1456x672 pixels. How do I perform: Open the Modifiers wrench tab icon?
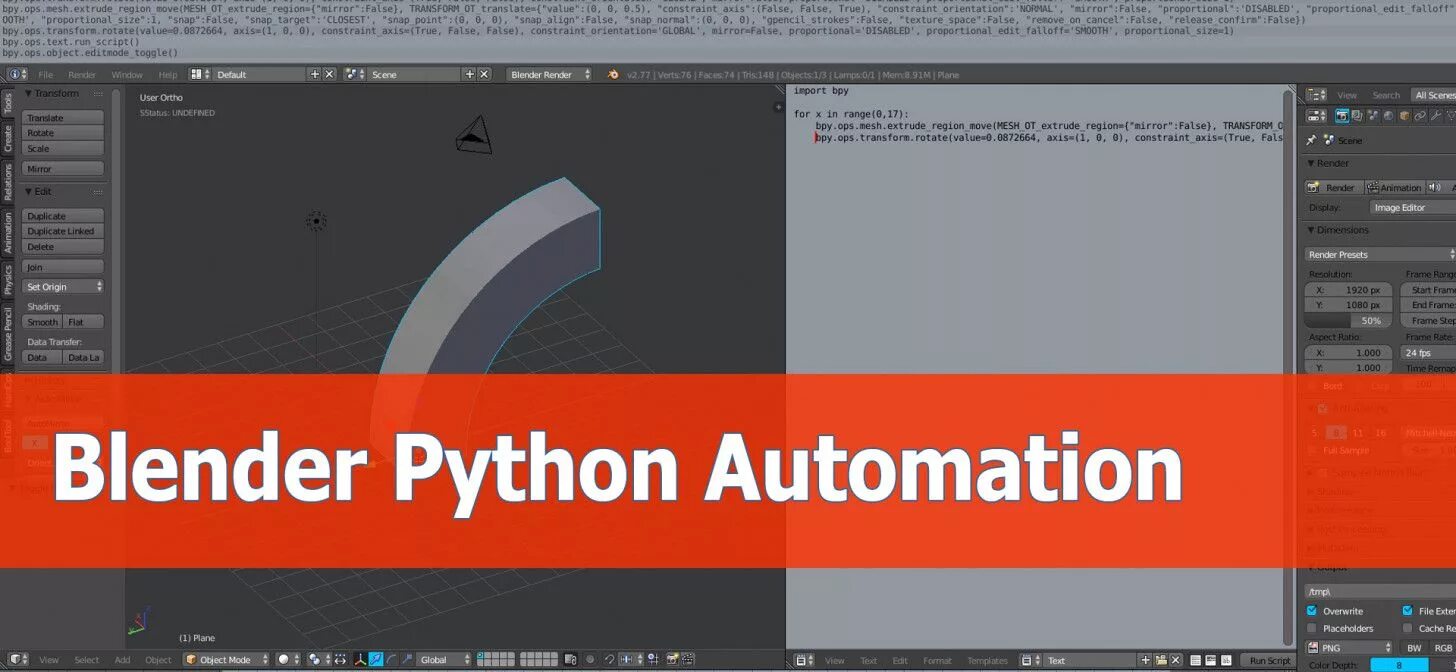(1435, 116)
